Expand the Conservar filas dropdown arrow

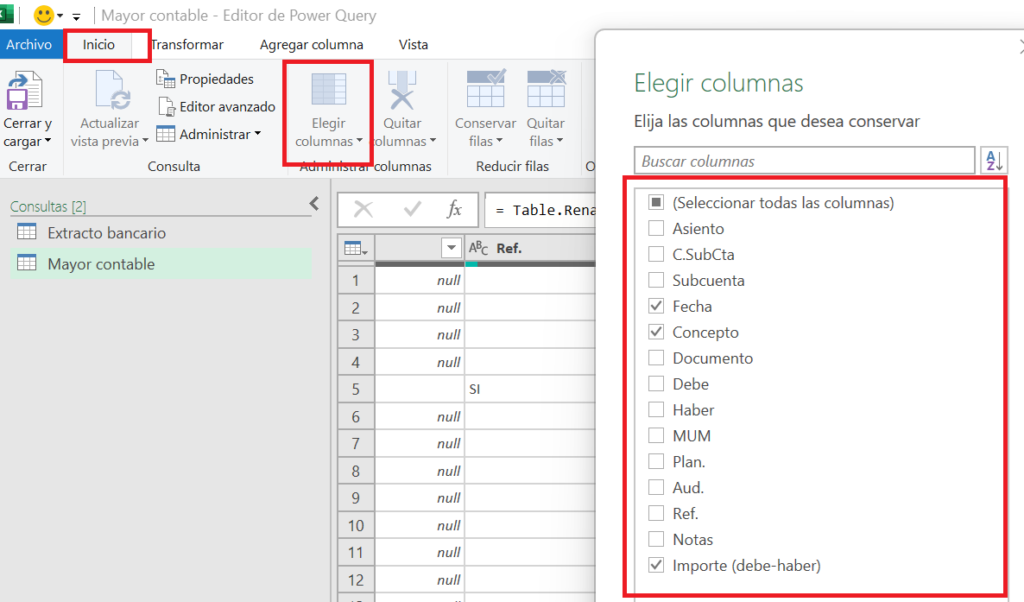500,141
